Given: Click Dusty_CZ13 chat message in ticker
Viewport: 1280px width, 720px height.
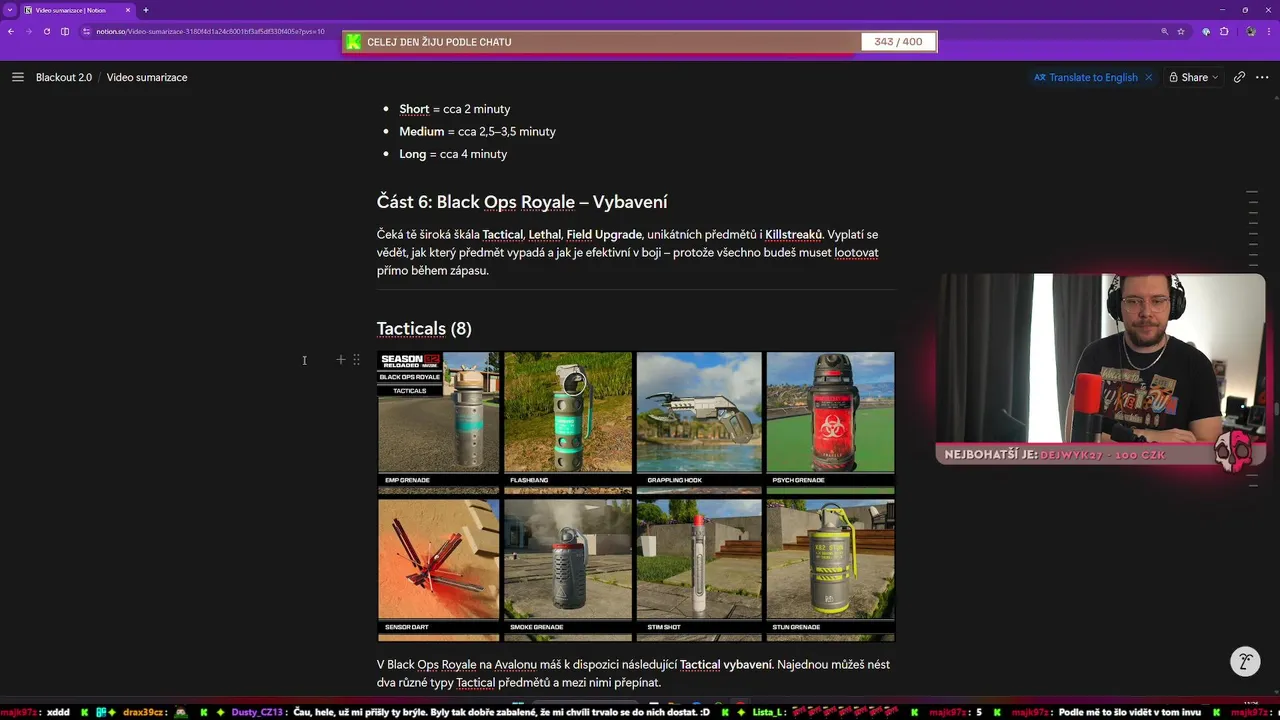Looking at the screenshot, I should 471,712.
